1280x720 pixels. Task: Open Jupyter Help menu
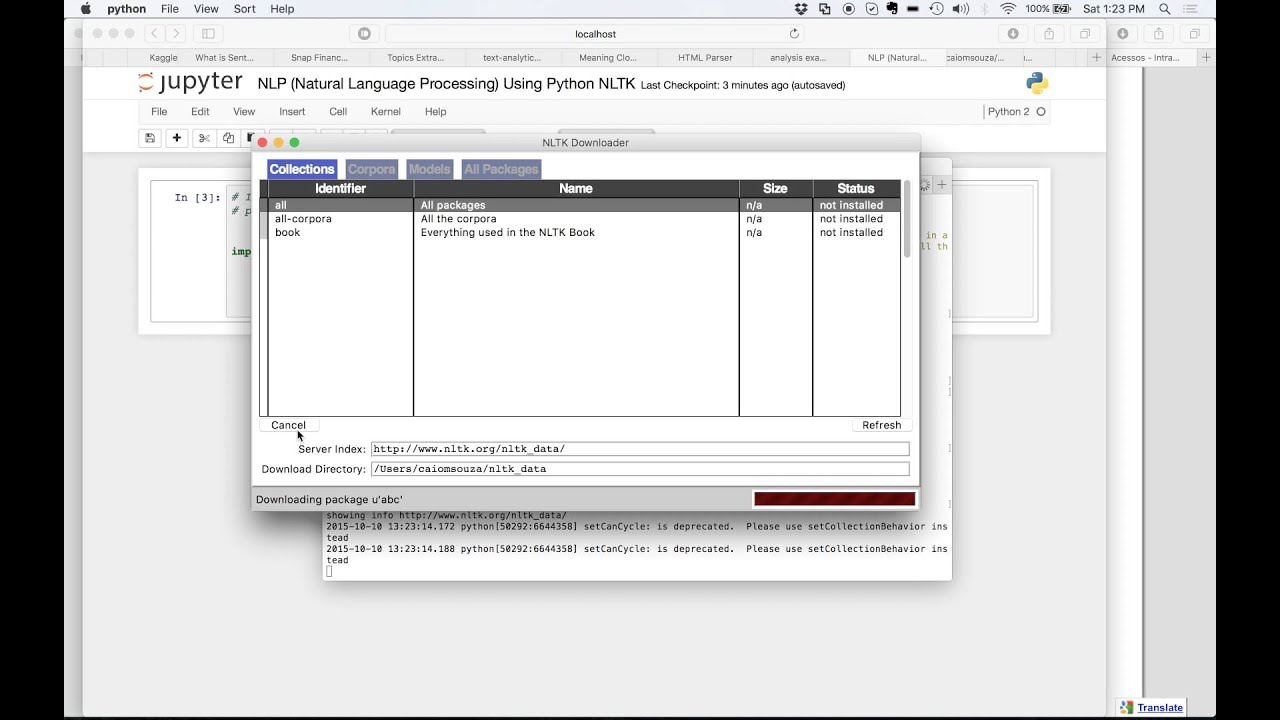435,112
